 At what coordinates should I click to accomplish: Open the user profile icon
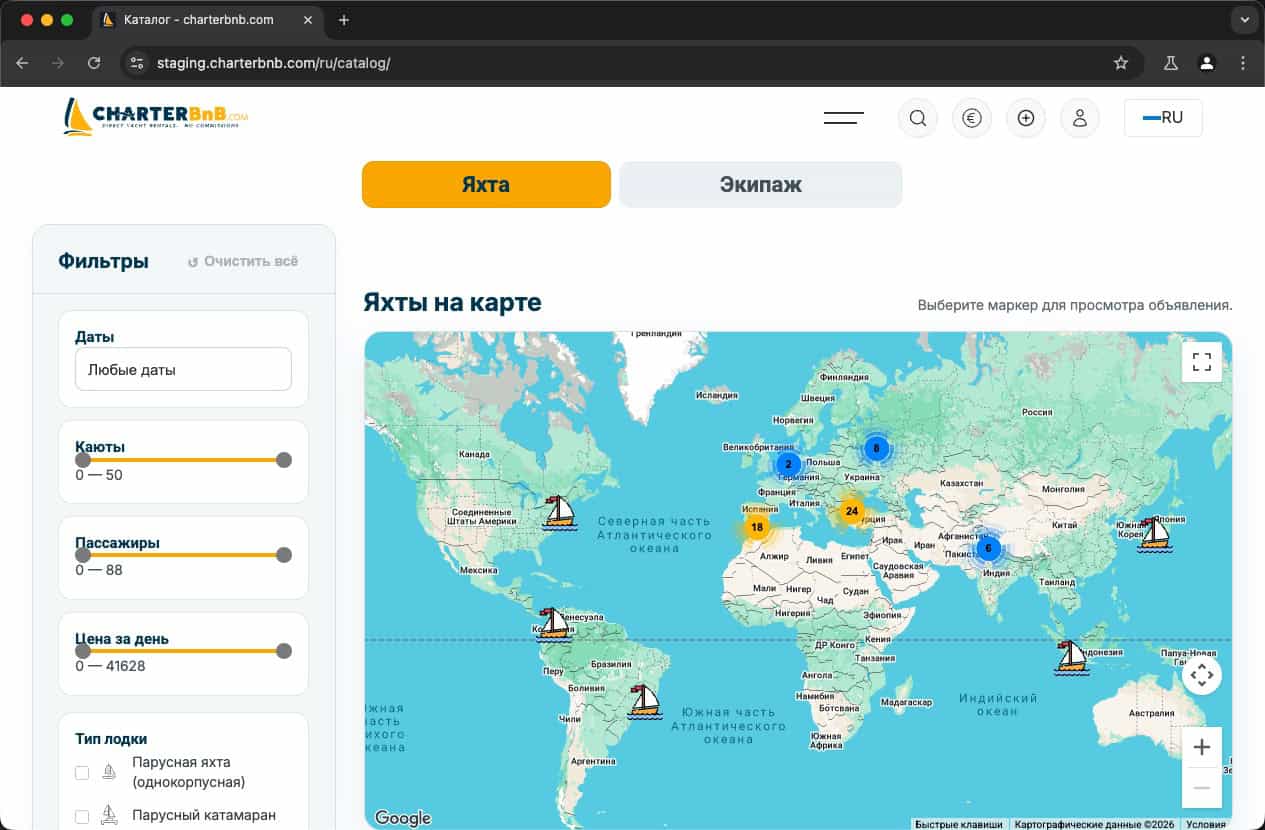click(1079, 118)
